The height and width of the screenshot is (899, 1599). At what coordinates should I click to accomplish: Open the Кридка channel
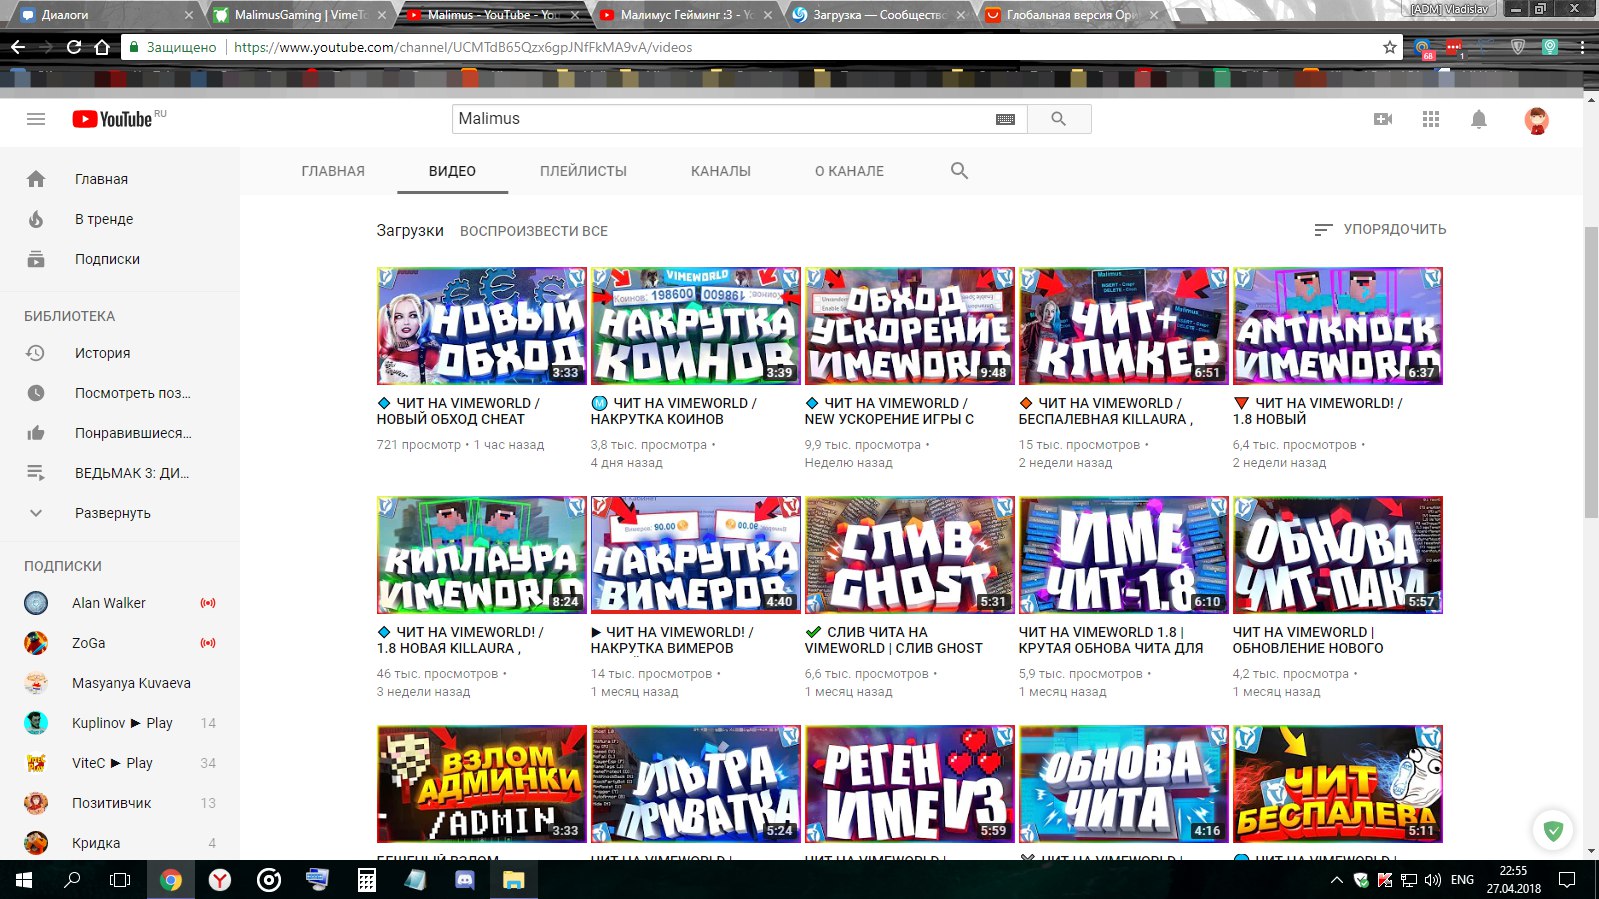(120, 843)
